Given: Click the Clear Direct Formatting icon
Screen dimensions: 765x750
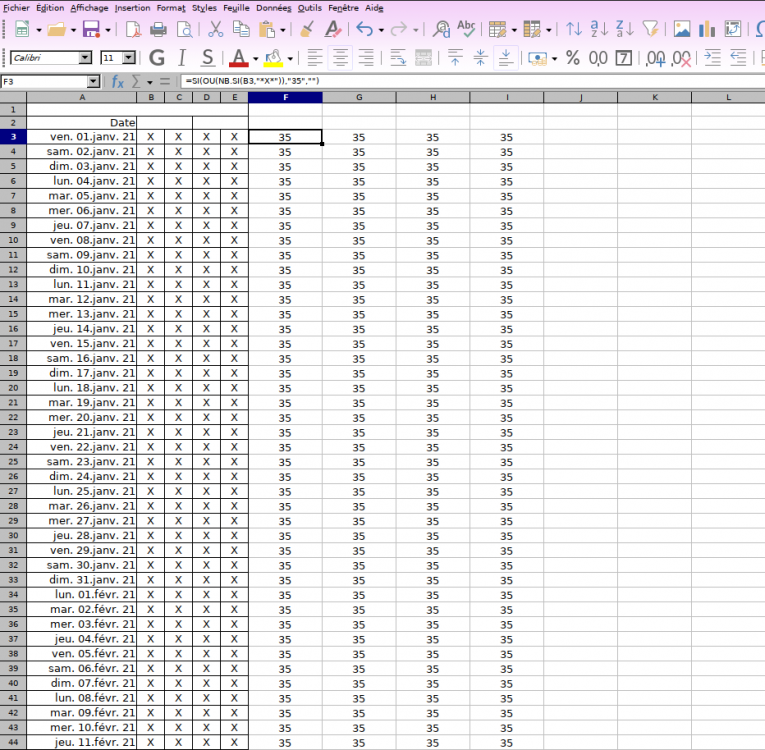Looking at the screenshot, I should point(333,30).
